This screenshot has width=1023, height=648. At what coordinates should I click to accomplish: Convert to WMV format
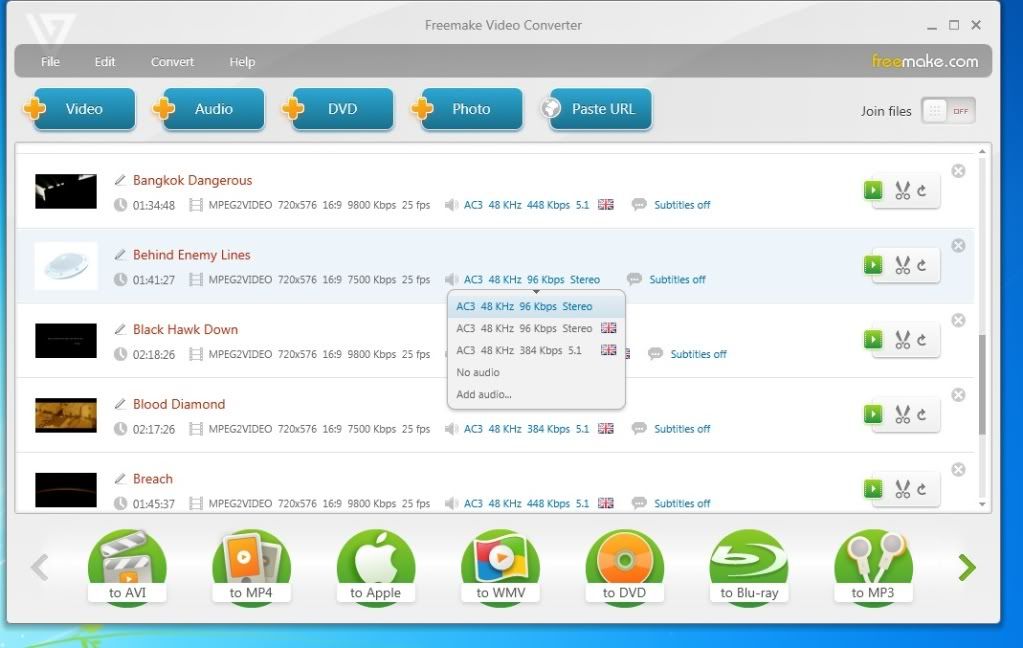pyautogui.click(x=500, y=566)
